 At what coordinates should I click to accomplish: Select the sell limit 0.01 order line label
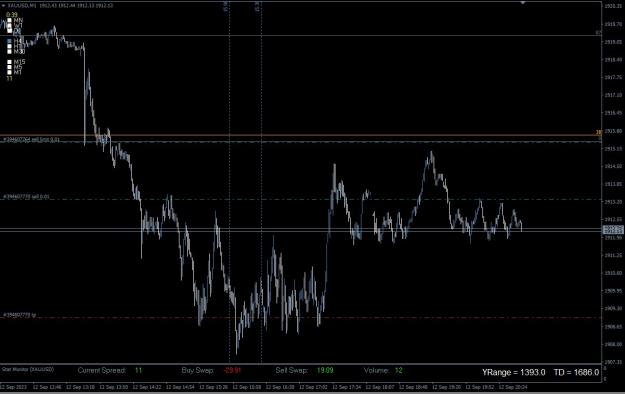[31, 140]
